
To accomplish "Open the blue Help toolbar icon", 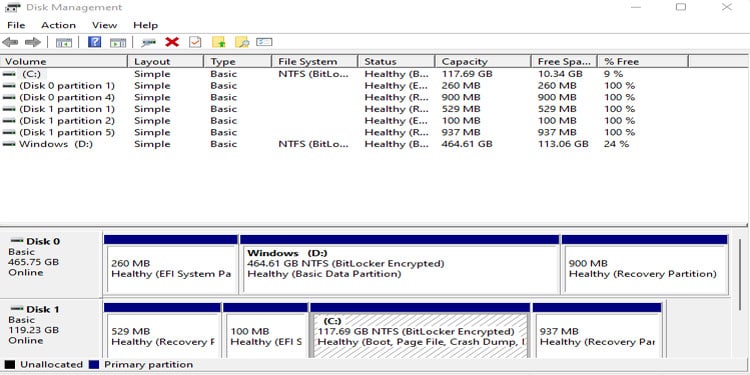I will click(95, 42).
